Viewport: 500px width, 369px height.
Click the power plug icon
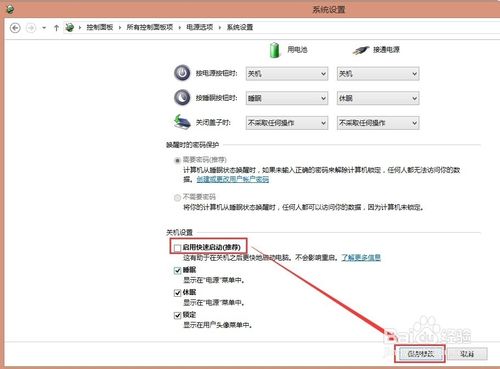point(361,50)
